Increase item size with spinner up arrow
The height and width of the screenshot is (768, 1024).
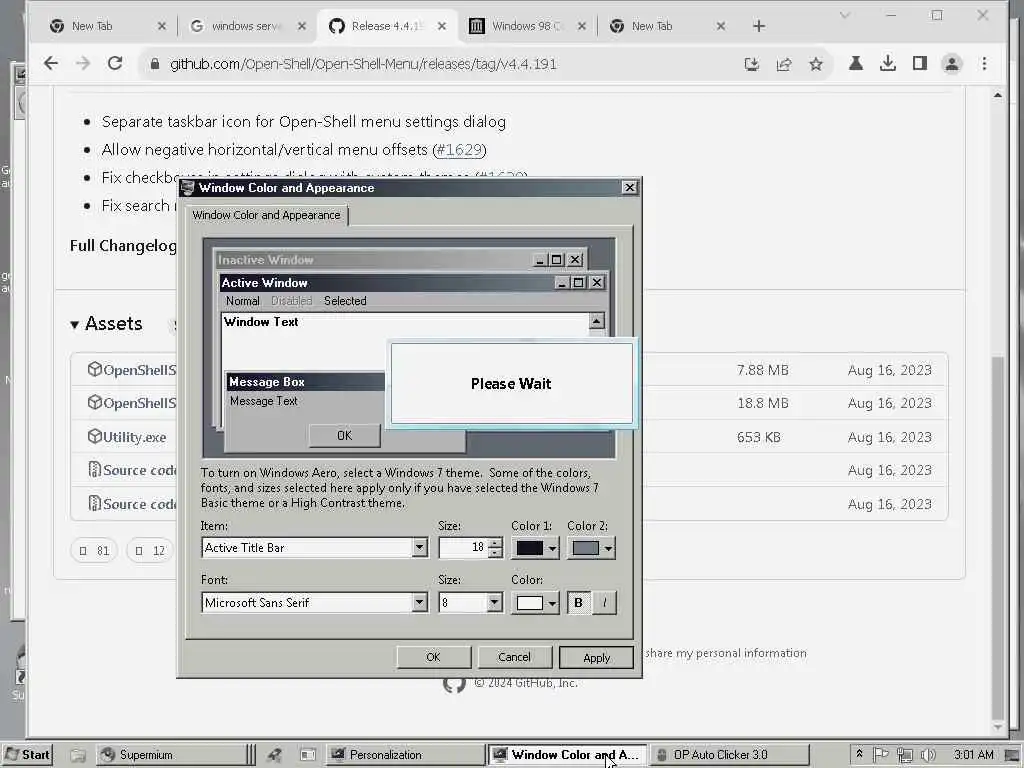coord(495,543)
